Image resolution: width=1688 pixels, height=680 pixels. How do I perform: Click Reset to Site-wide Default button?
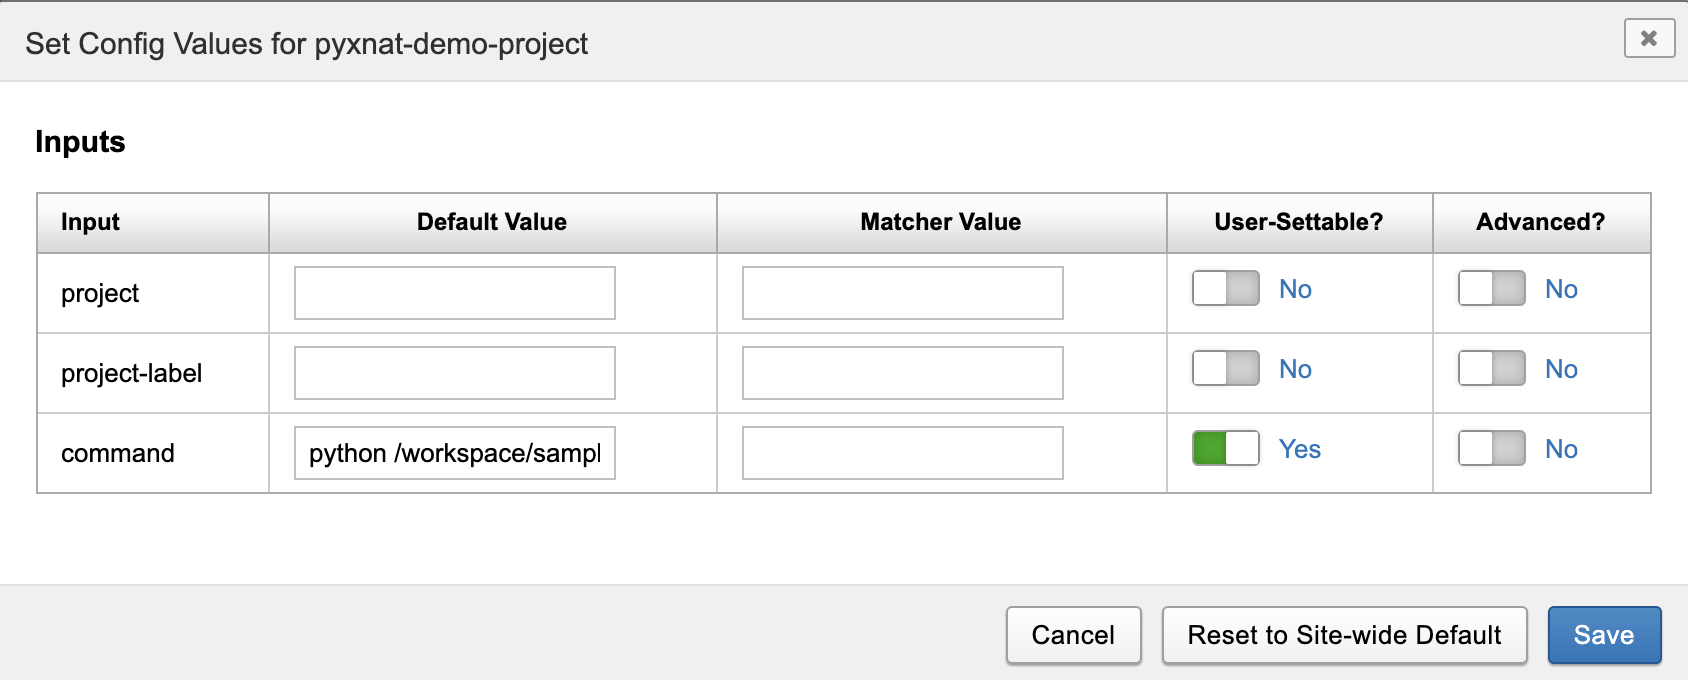(x=1344, y=635)
